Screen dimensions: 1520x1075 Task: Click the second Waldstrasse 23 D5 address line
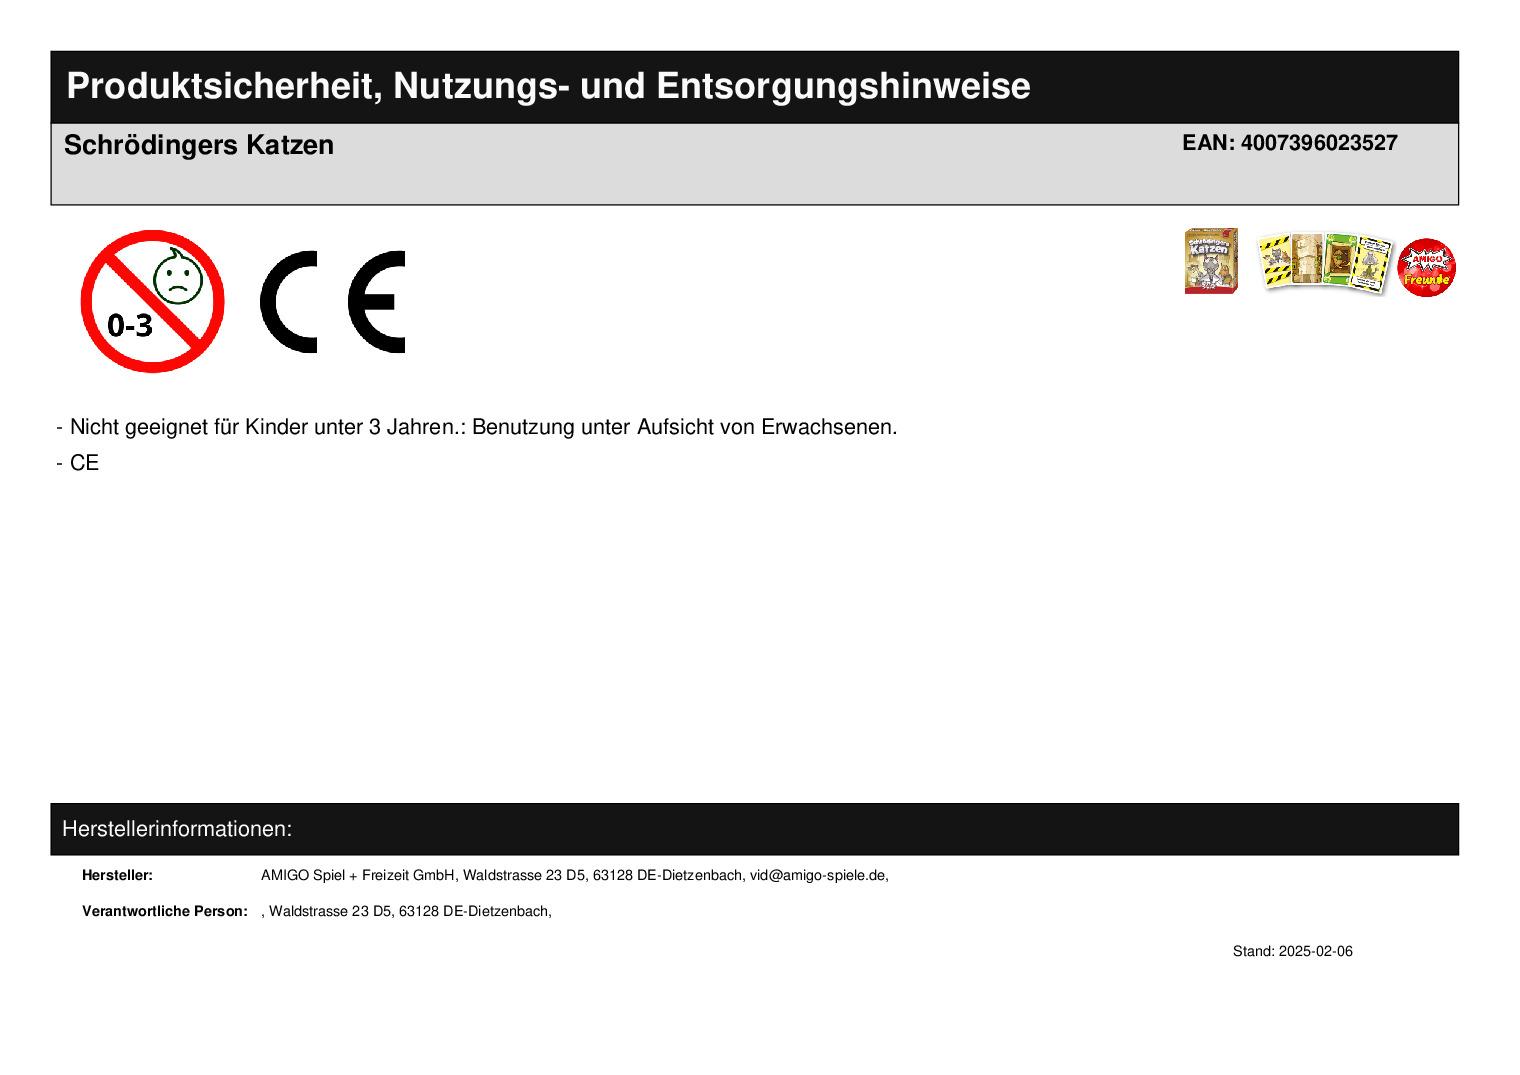coord(406,911)
